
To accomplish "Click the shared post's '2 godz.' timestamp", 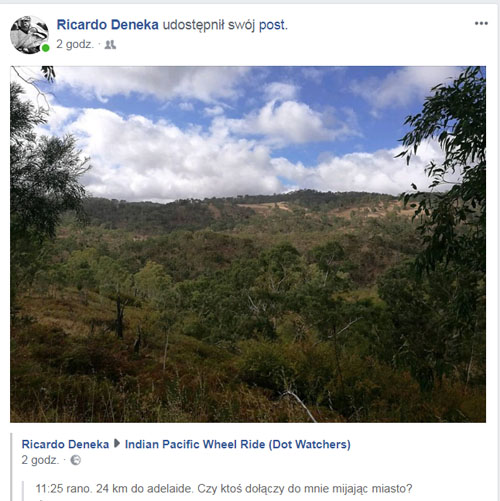I will point(40,460).
